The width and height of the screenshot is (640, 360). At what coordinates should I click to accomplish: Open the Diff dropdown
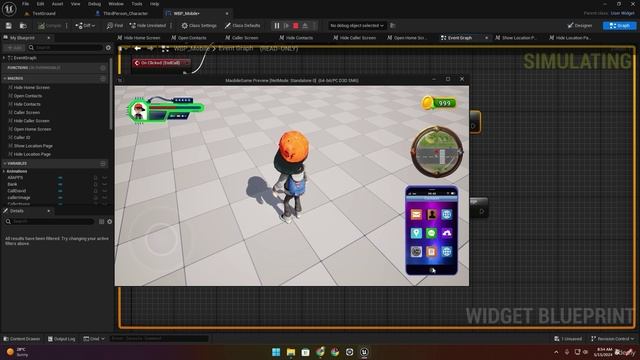tap(85, 25)
